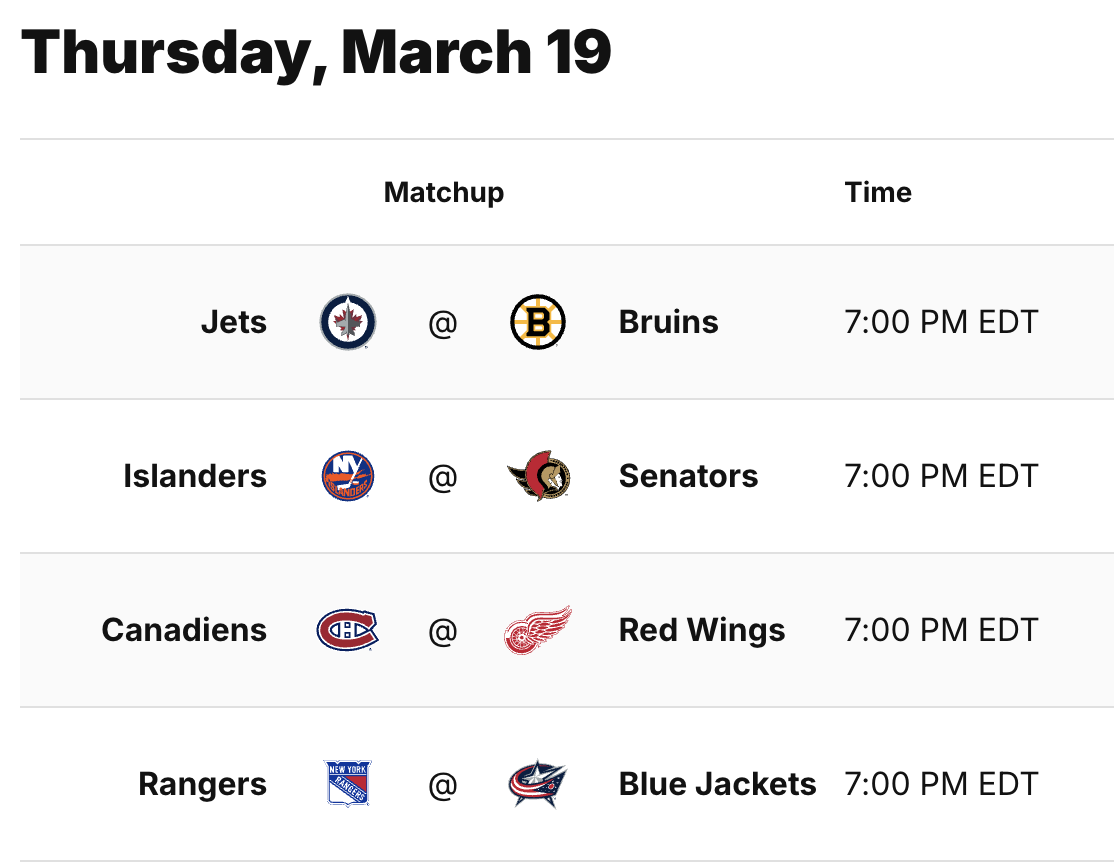Image resolution: width=1114 pixels, height=862 pixels.
Task: Click the Boston Bruins logo
Action: point(538,322)
